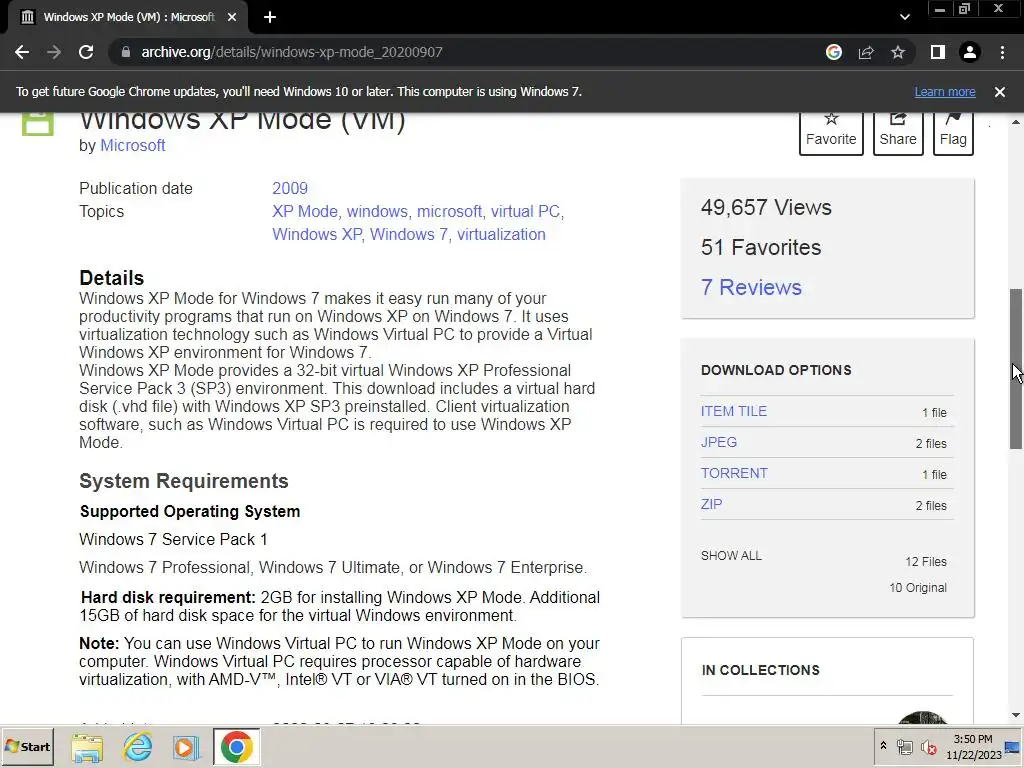
Task: Open Windows Explorer from taskbar
Action: coord(87,747)
